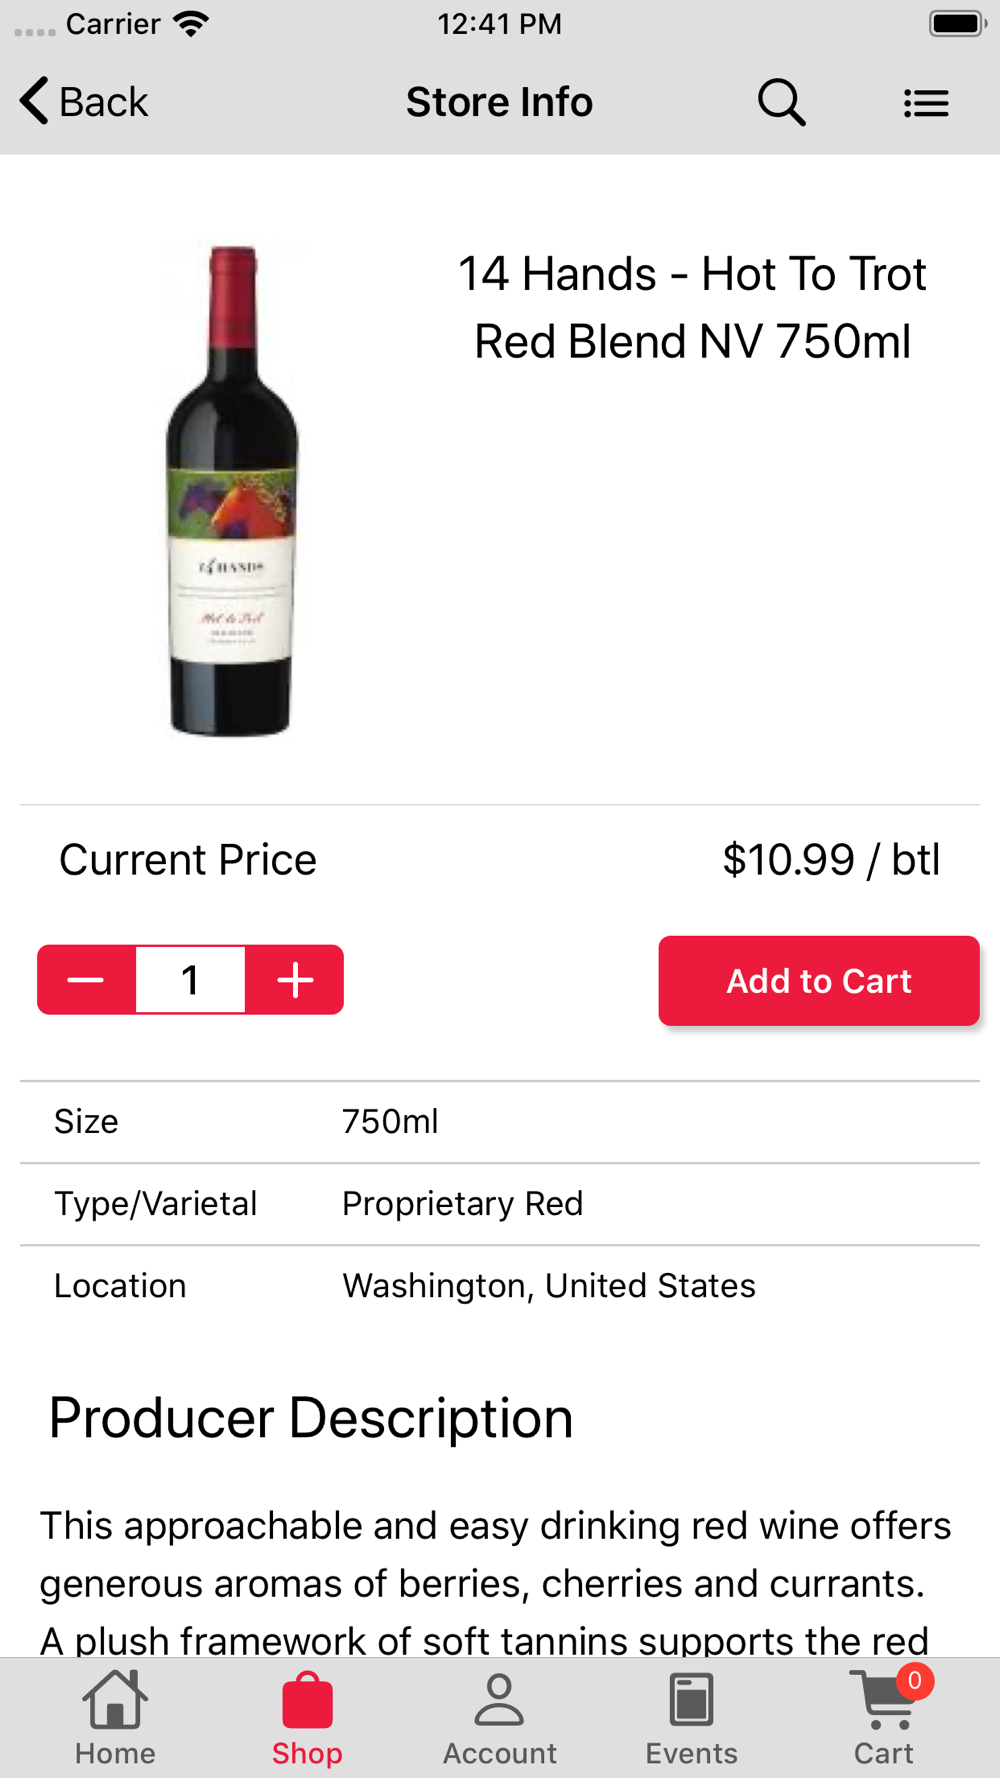Go back using the Back chevron

tap(84, 102)
